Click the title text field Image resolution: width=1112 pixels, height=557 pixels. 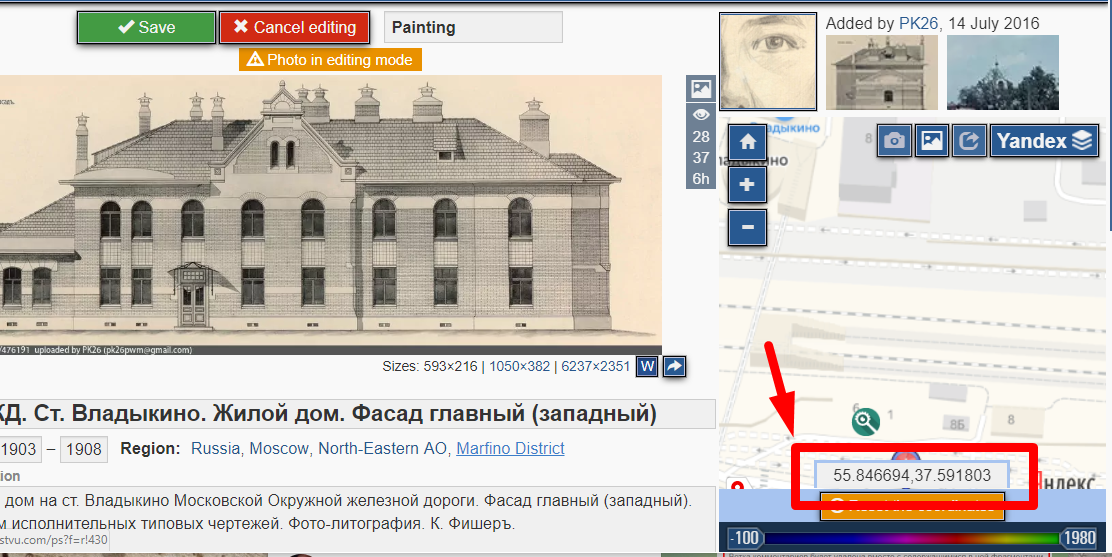(357, 414)
